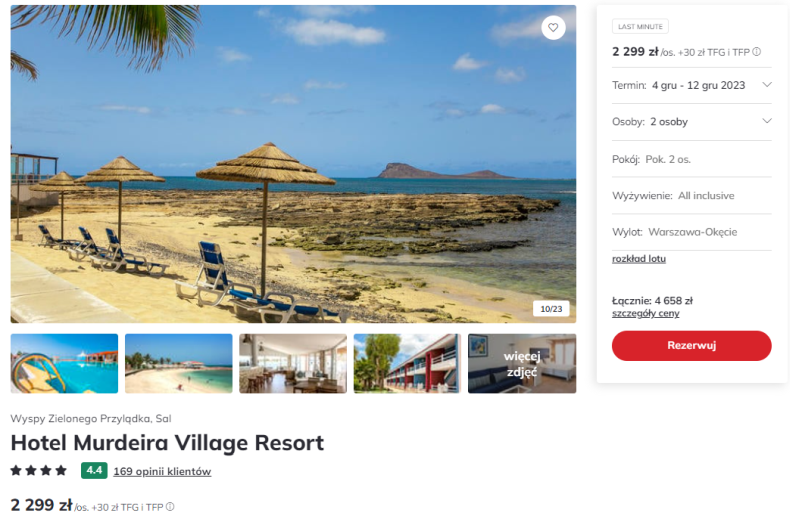
Task: Open the szczegóły ceny link
Action: 645,313
